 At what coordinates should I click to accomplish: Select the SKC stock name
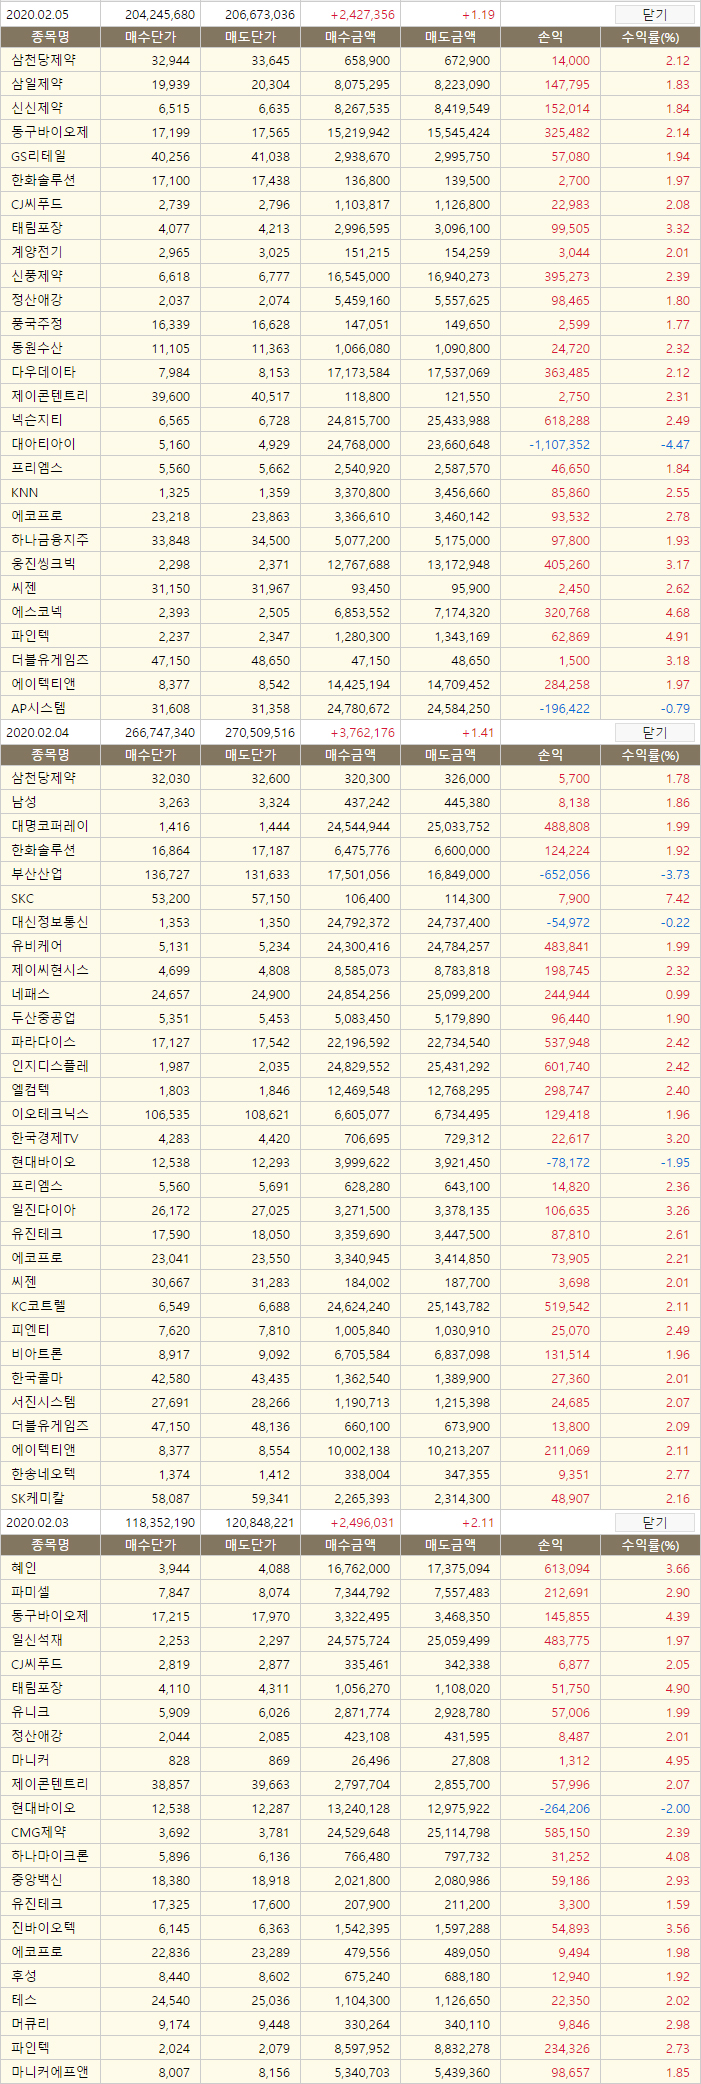pyautogui.click(x=22, y=899)
